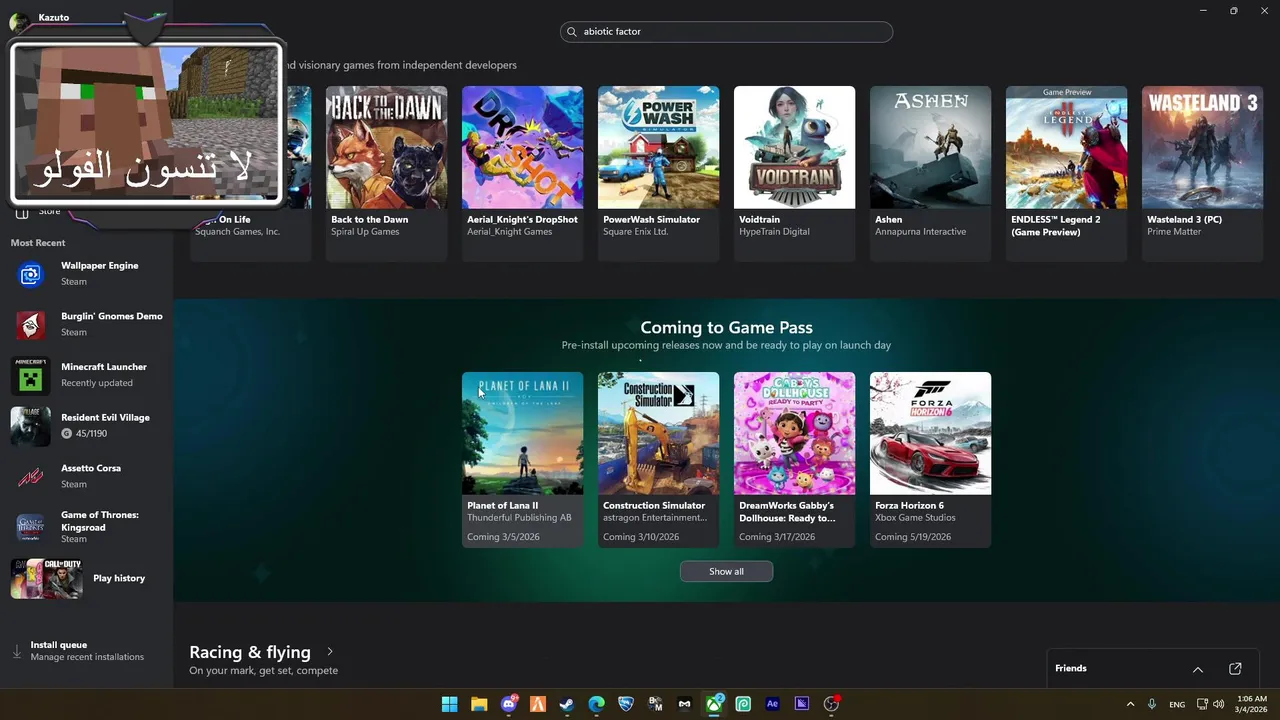Pop out the Friends panel
This screenshot has width=1280, height=720.
(x=1235, y=669)
